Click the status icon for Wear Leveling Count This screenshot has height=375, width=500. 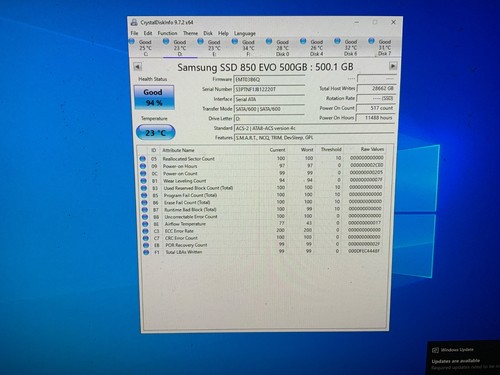coord(144,181)
